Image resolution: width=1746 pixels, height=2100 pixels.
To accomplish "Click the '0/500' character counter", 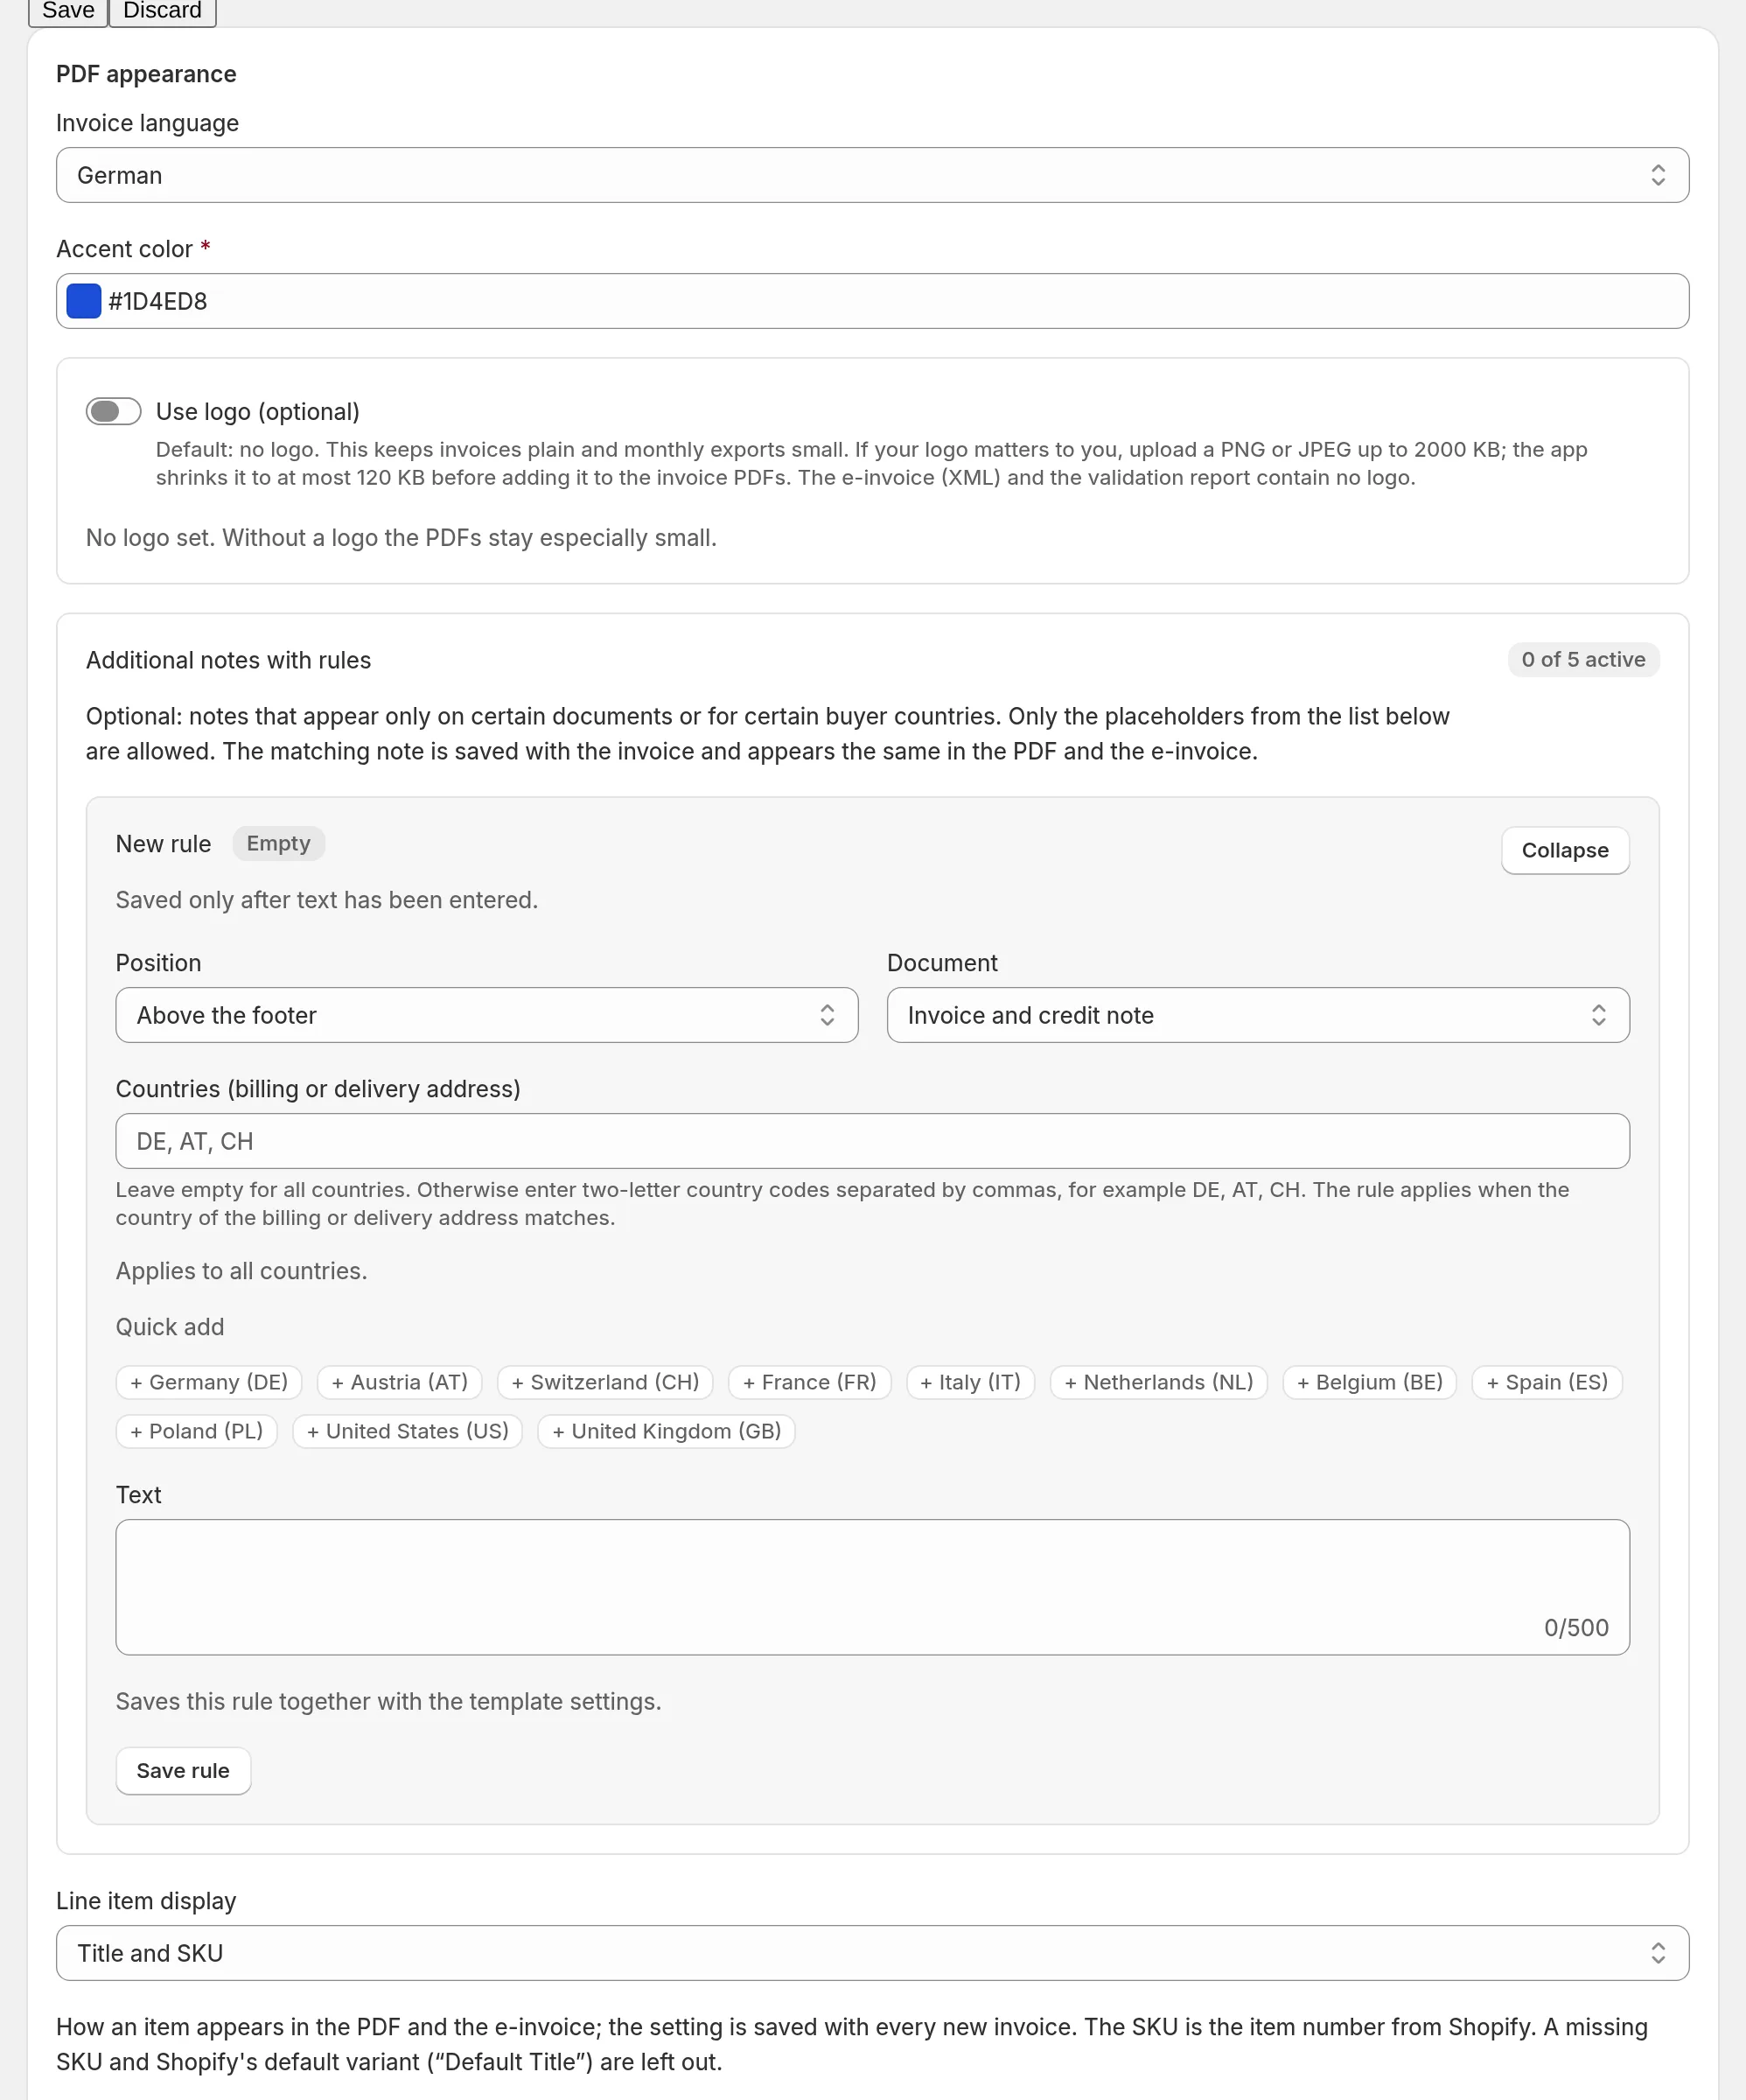I will [1576, 1627].
